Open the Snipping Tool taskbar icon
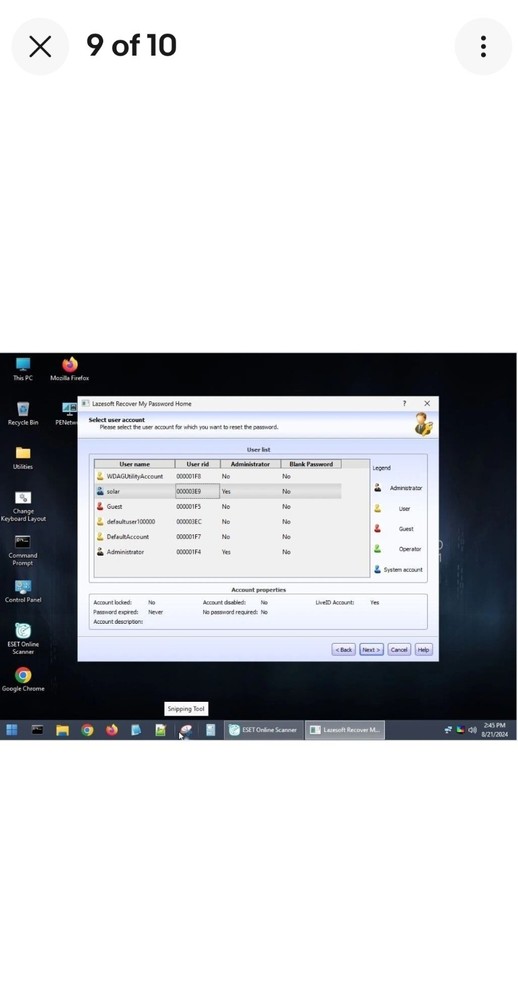The height and width of the screenshot is (1000, 518). (x=186, y=730)
